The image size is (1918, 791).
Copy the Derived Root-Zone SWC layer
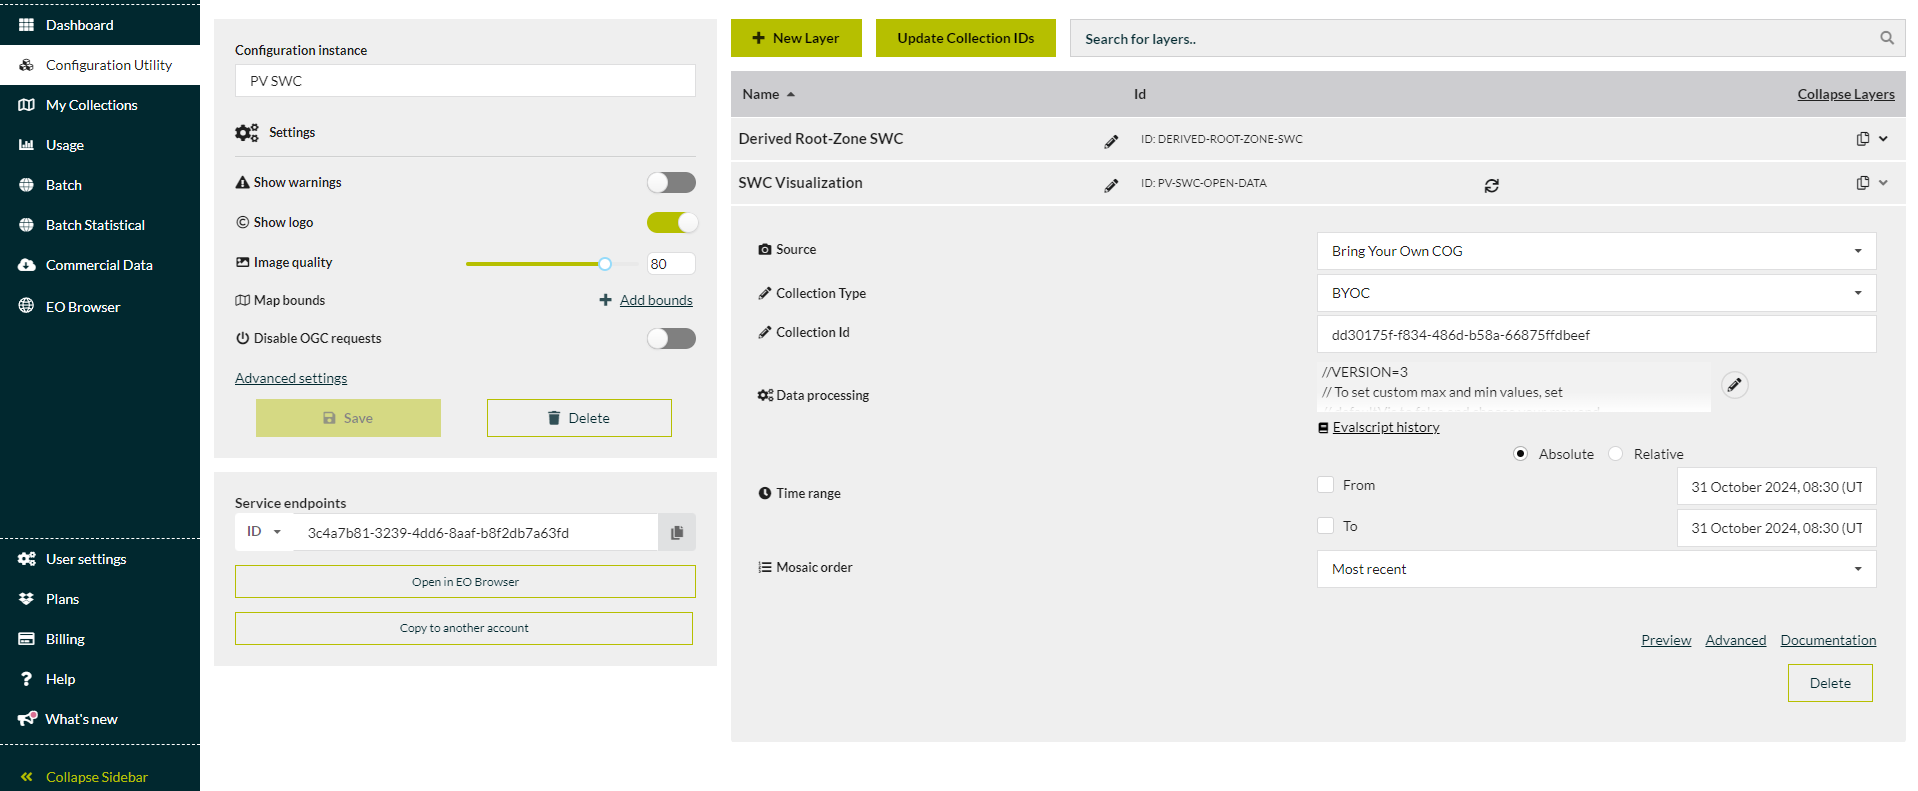[1862, 139]
